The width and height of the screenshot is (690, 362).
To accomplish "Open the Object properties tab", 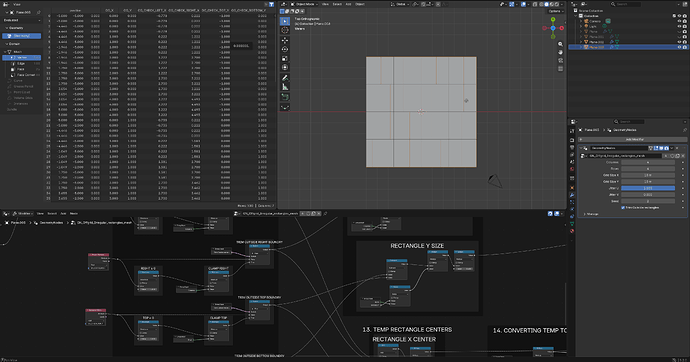I will click(572, 188).
